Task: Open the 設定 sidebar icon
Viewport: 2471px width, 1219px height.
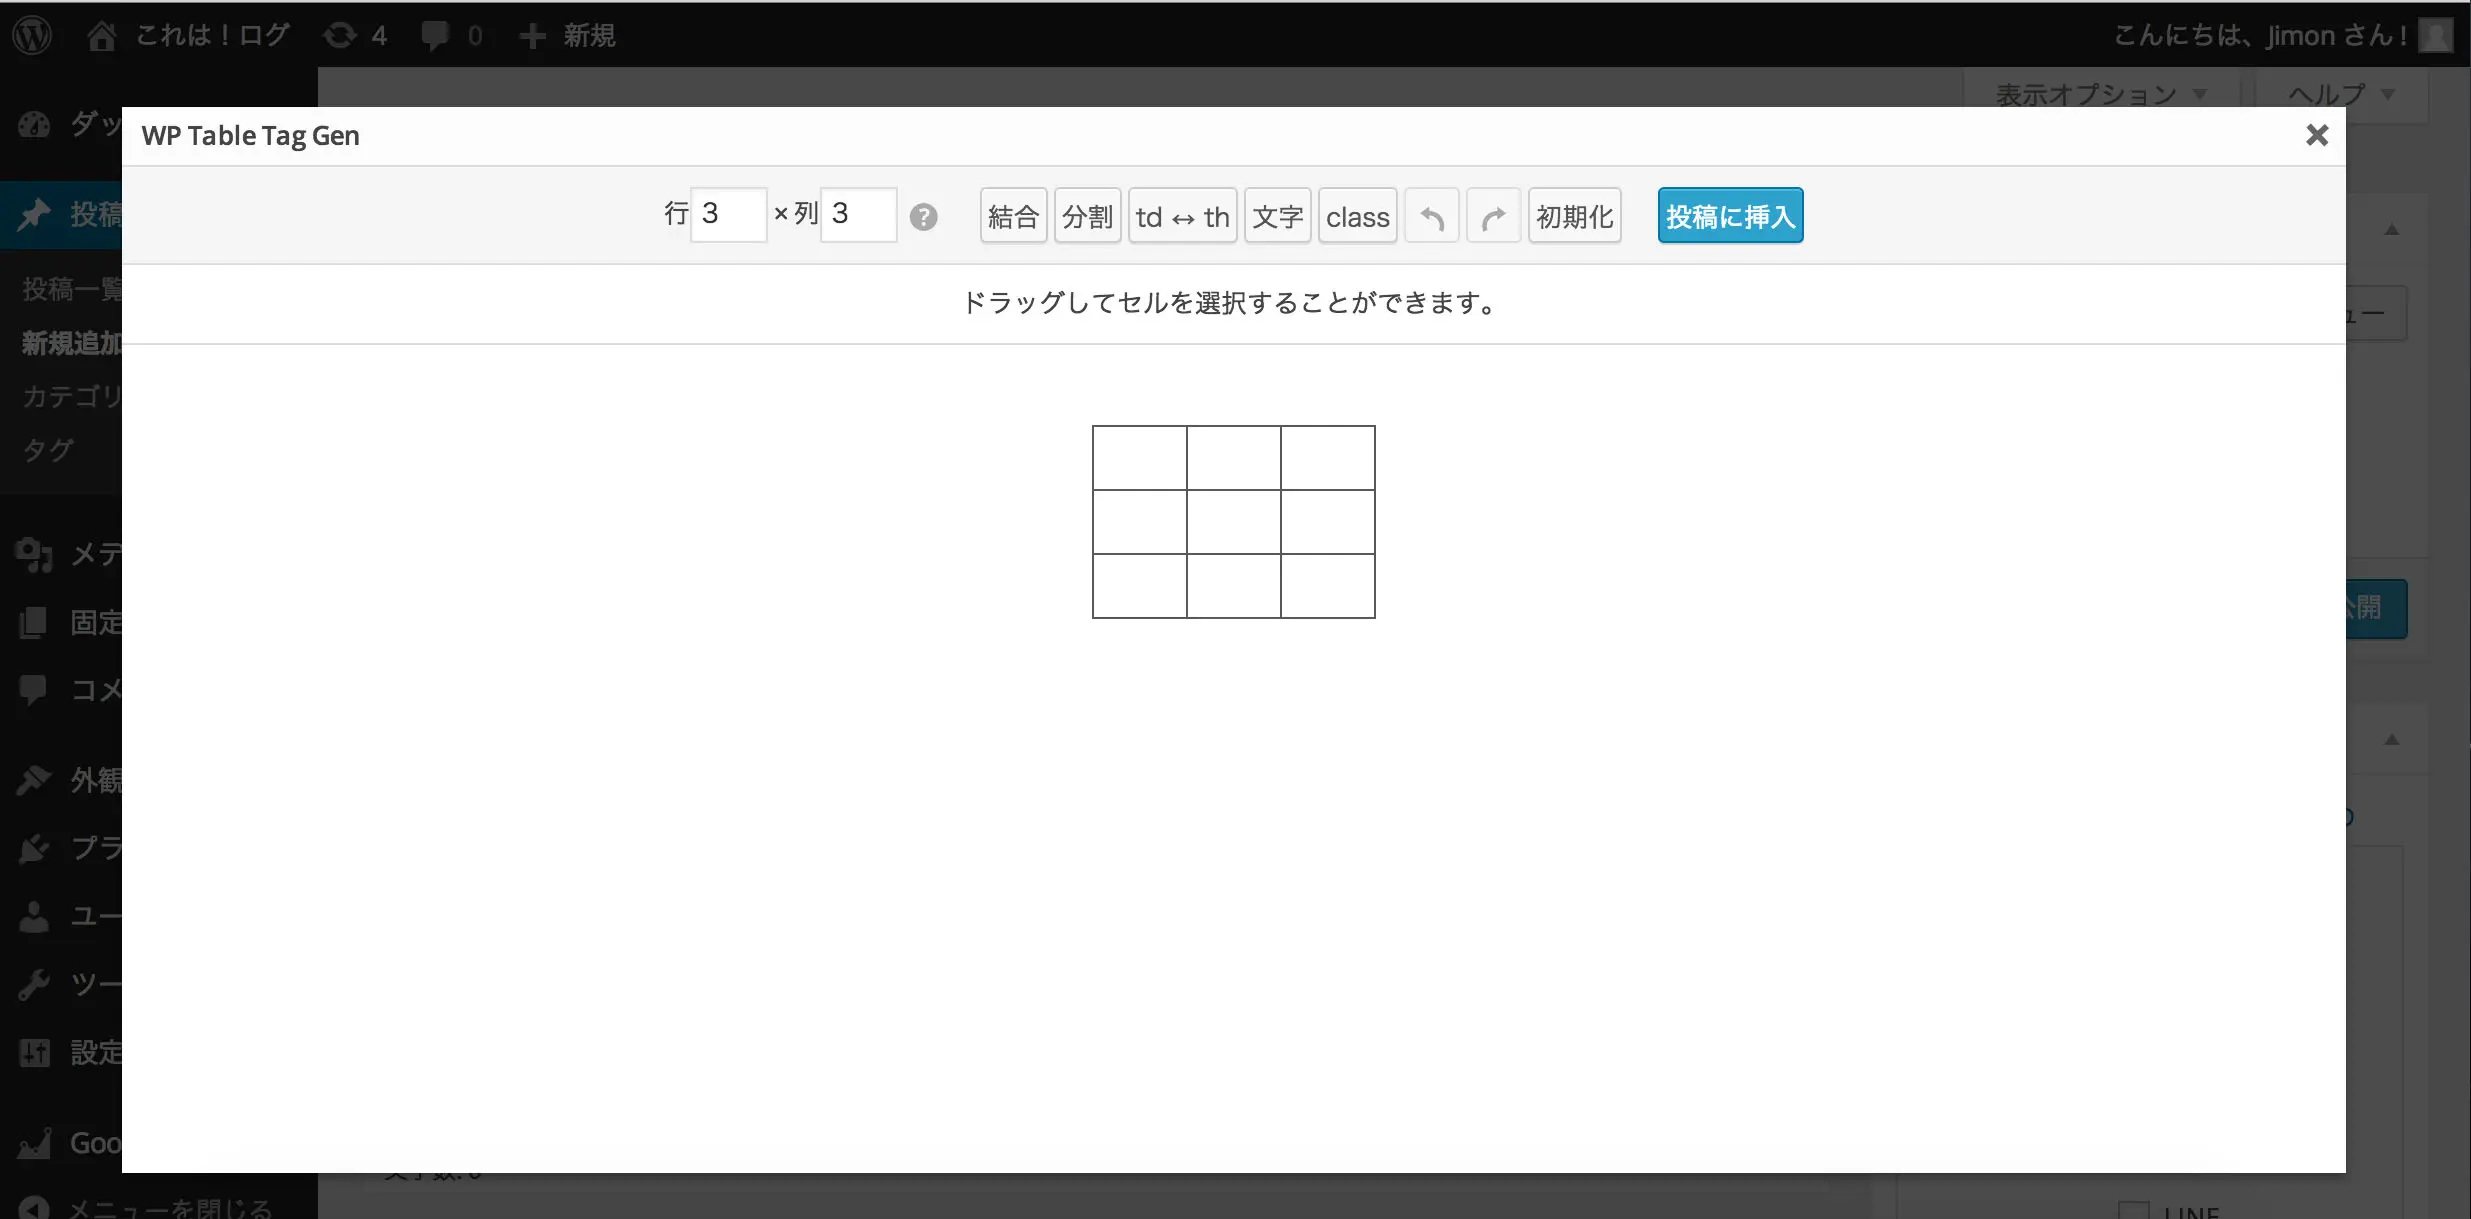Action: tap(33, 1052)
